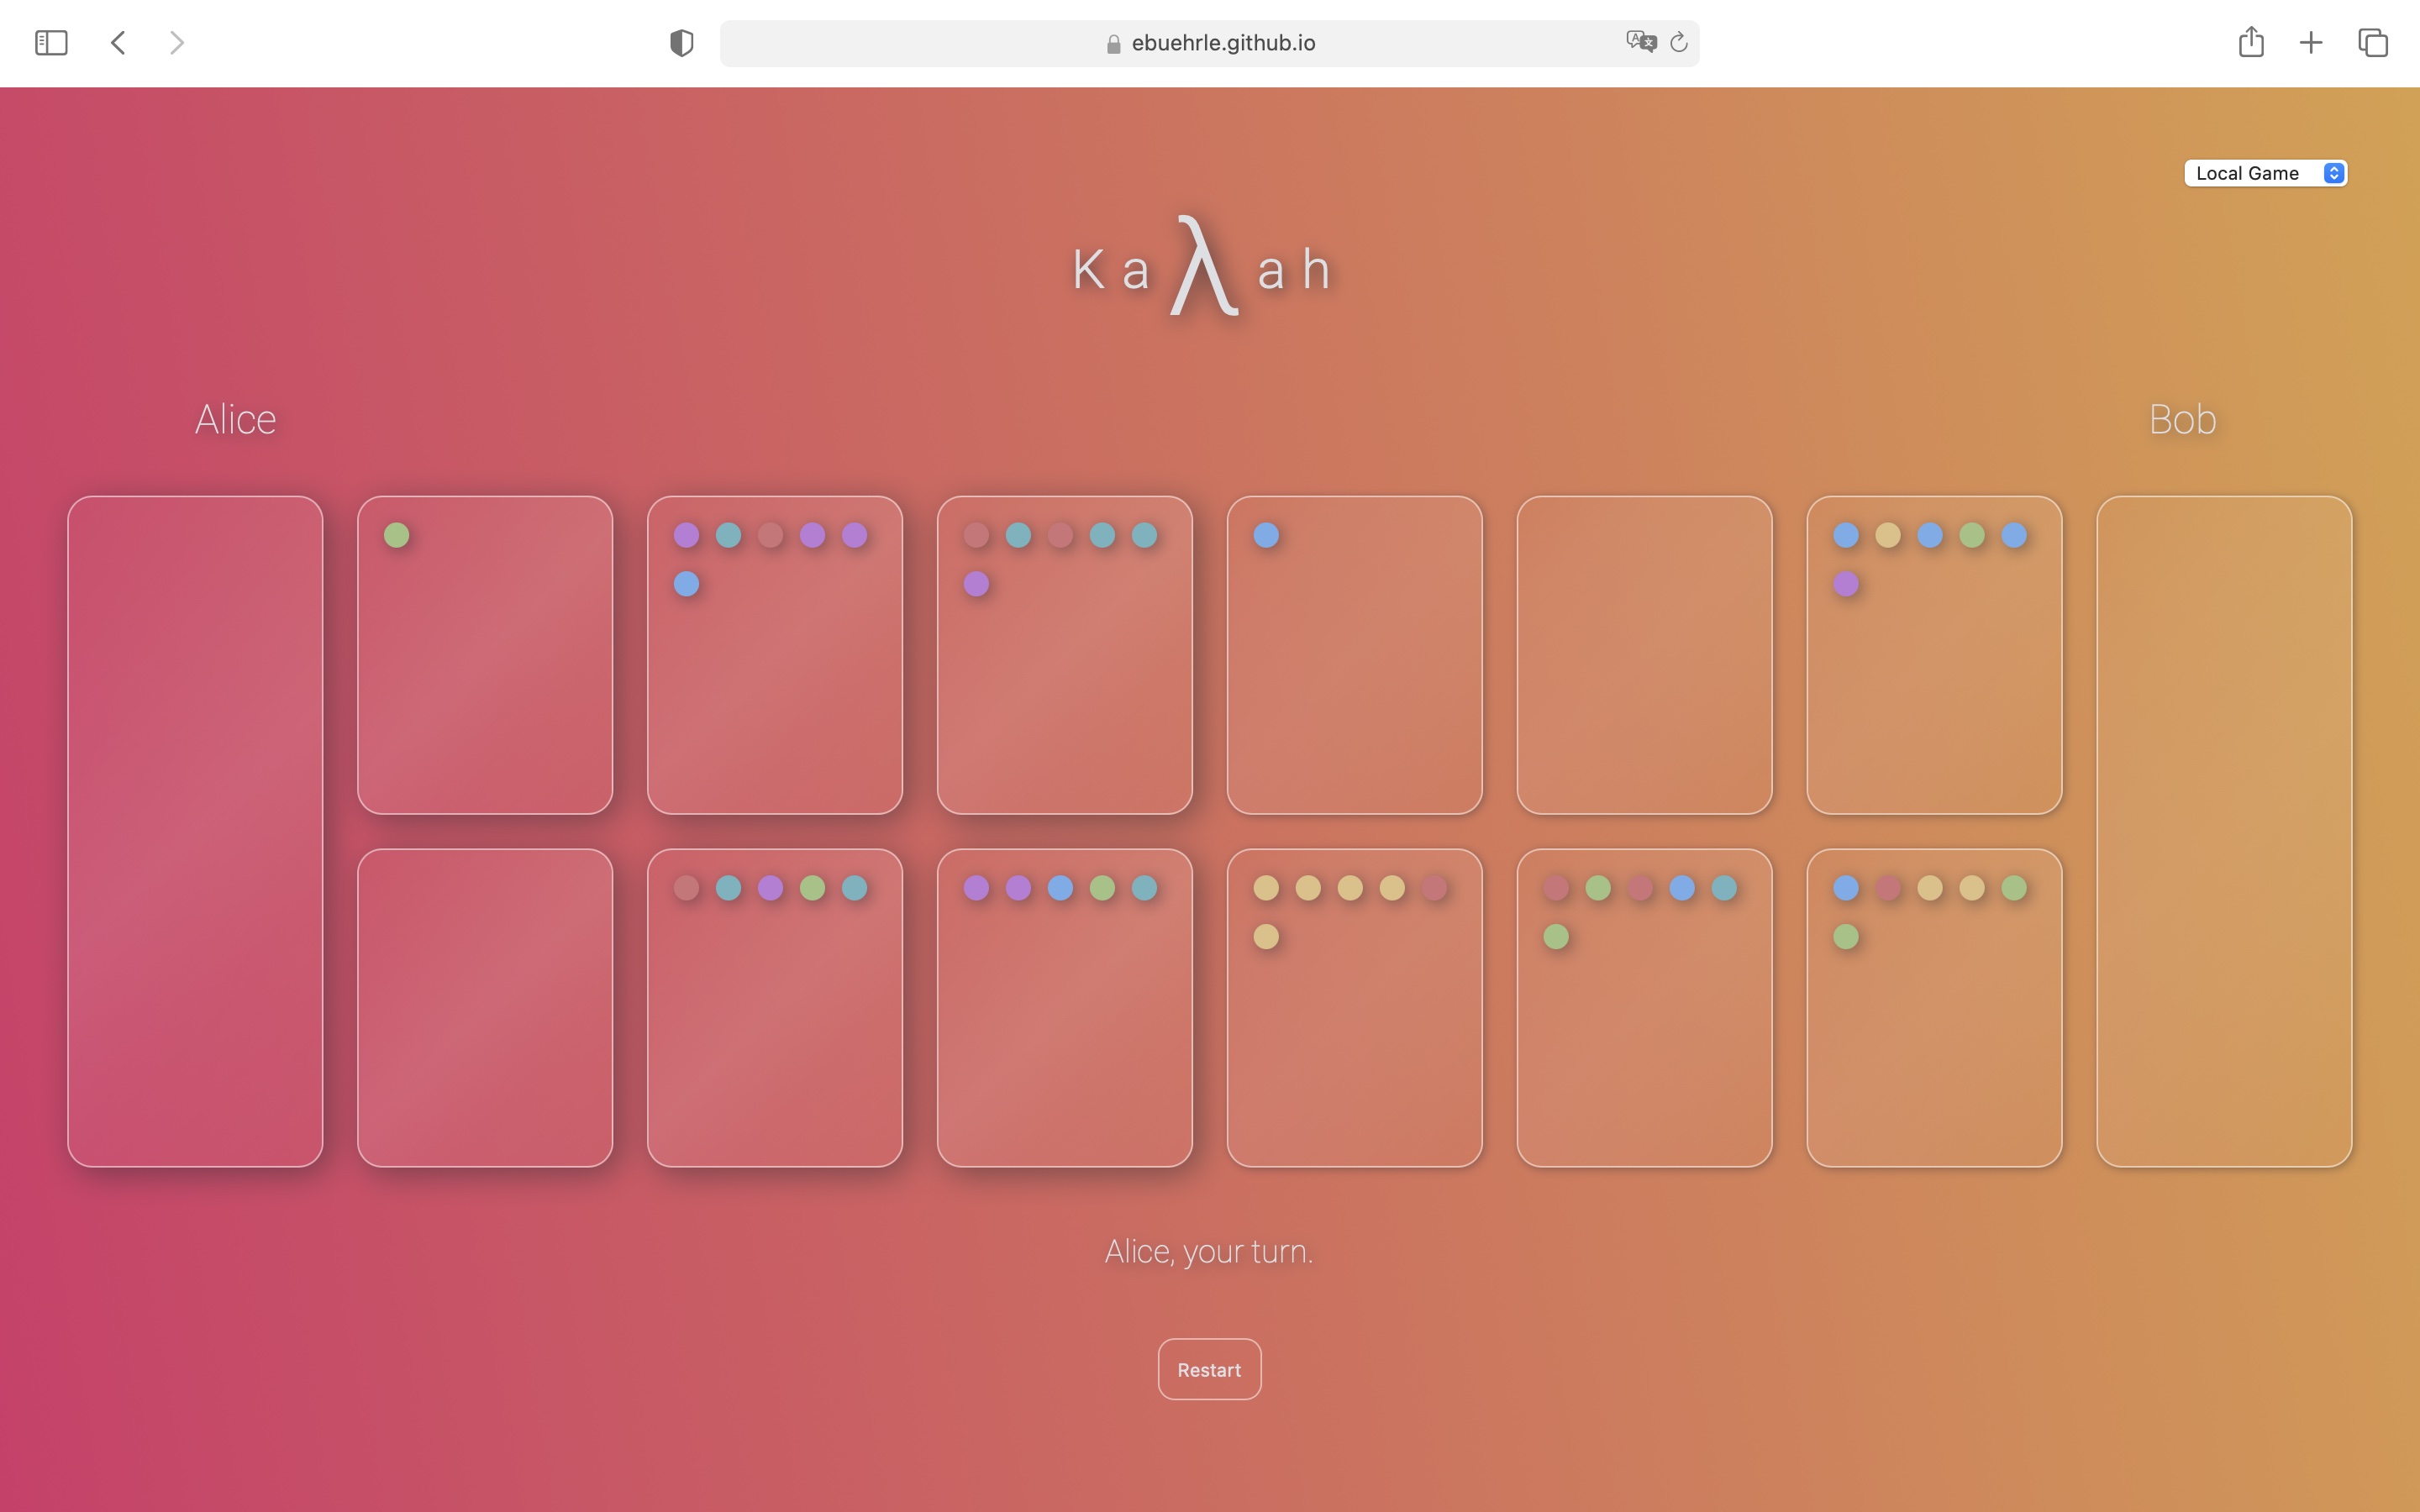Toggle the Safari sidebar icon

pyautogui.click(x=51, y=43)
